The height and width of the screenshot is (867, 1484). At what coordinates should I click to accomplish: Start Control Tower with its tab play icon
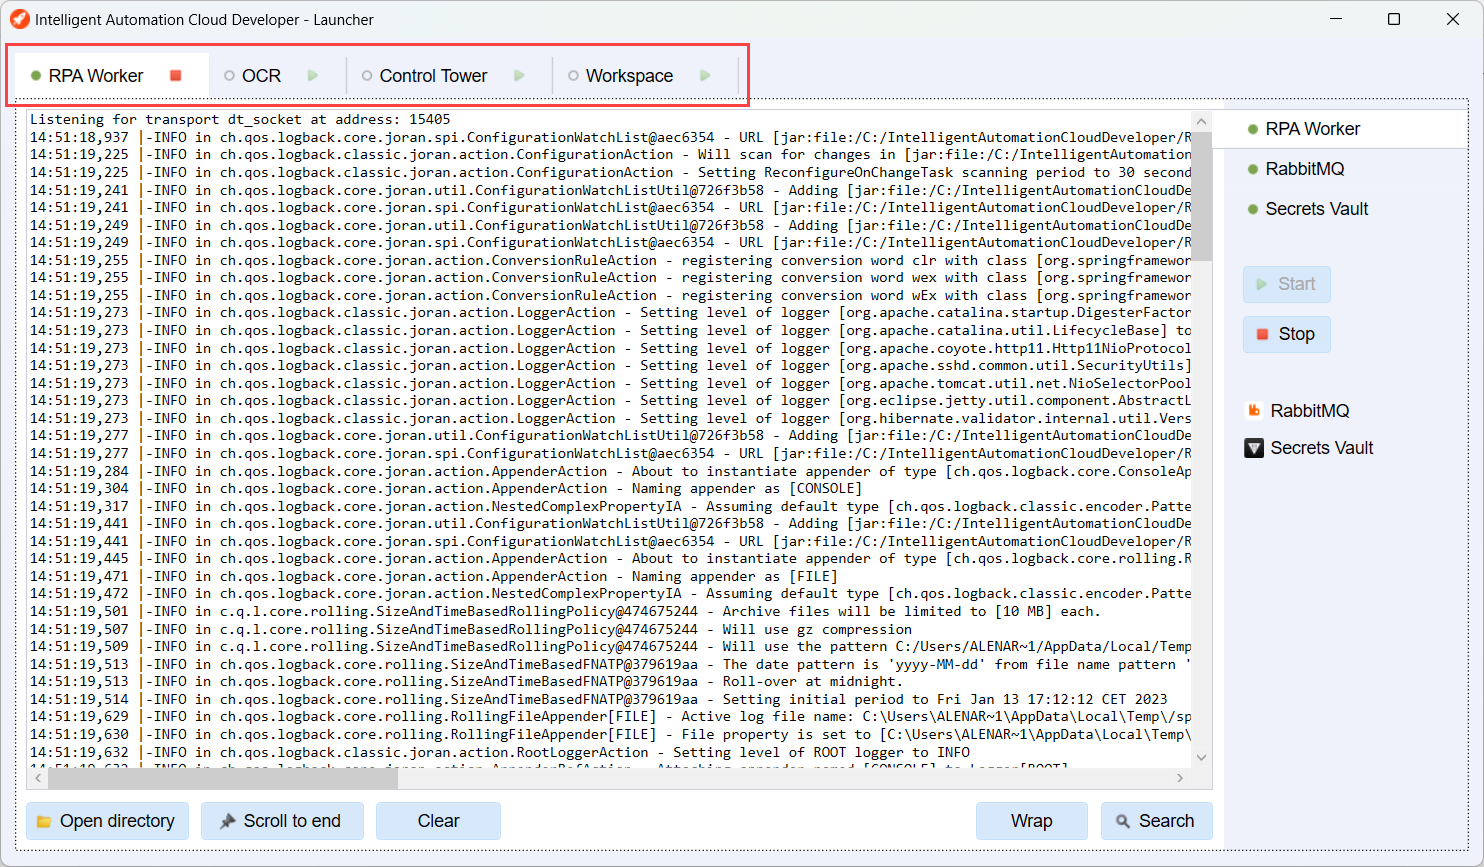tap(519, 76)
